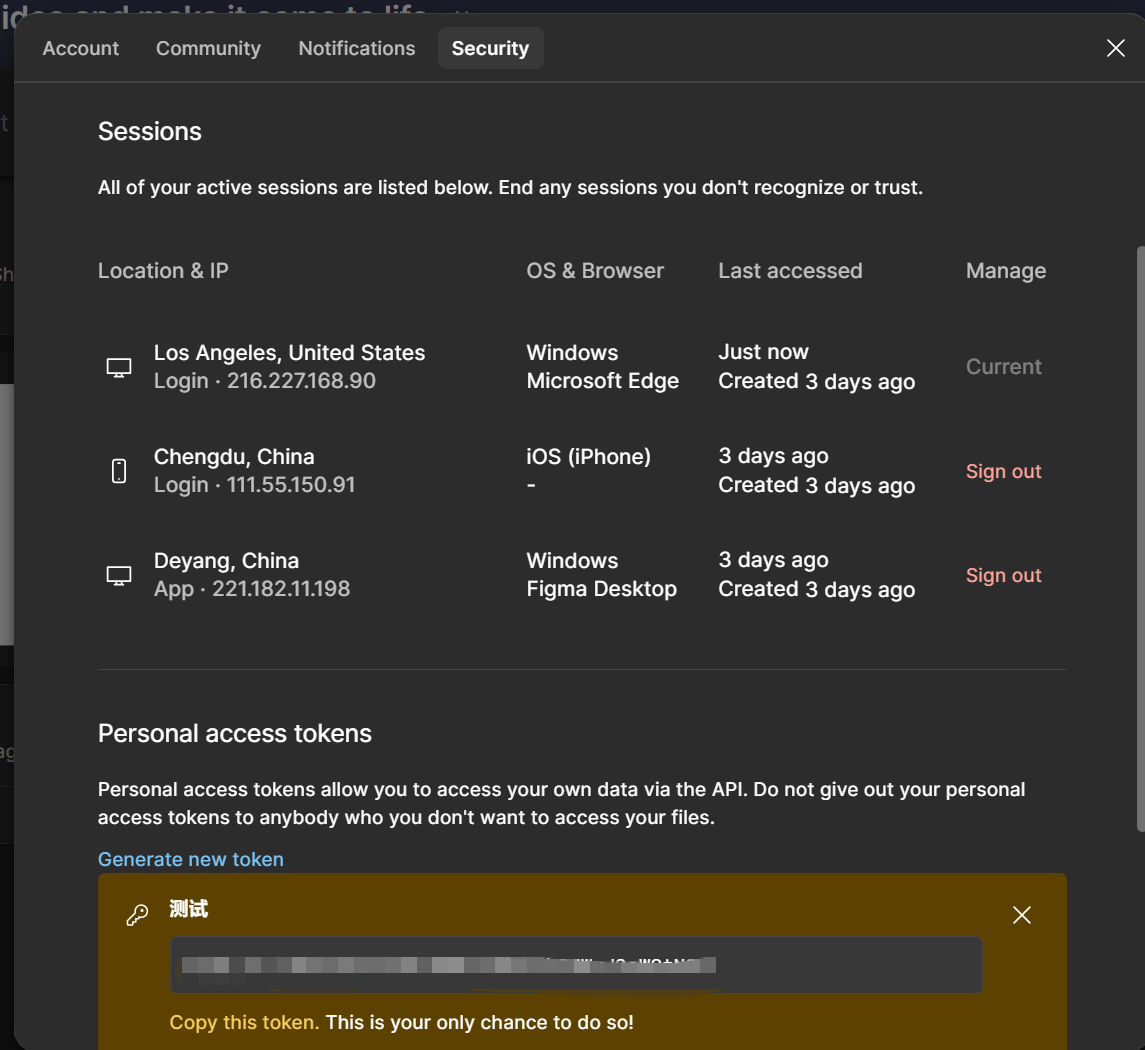This screenshot has width=1145, height=1050.
Task: Click the monitor icon for Deyang session
Action: click(119, 575)
